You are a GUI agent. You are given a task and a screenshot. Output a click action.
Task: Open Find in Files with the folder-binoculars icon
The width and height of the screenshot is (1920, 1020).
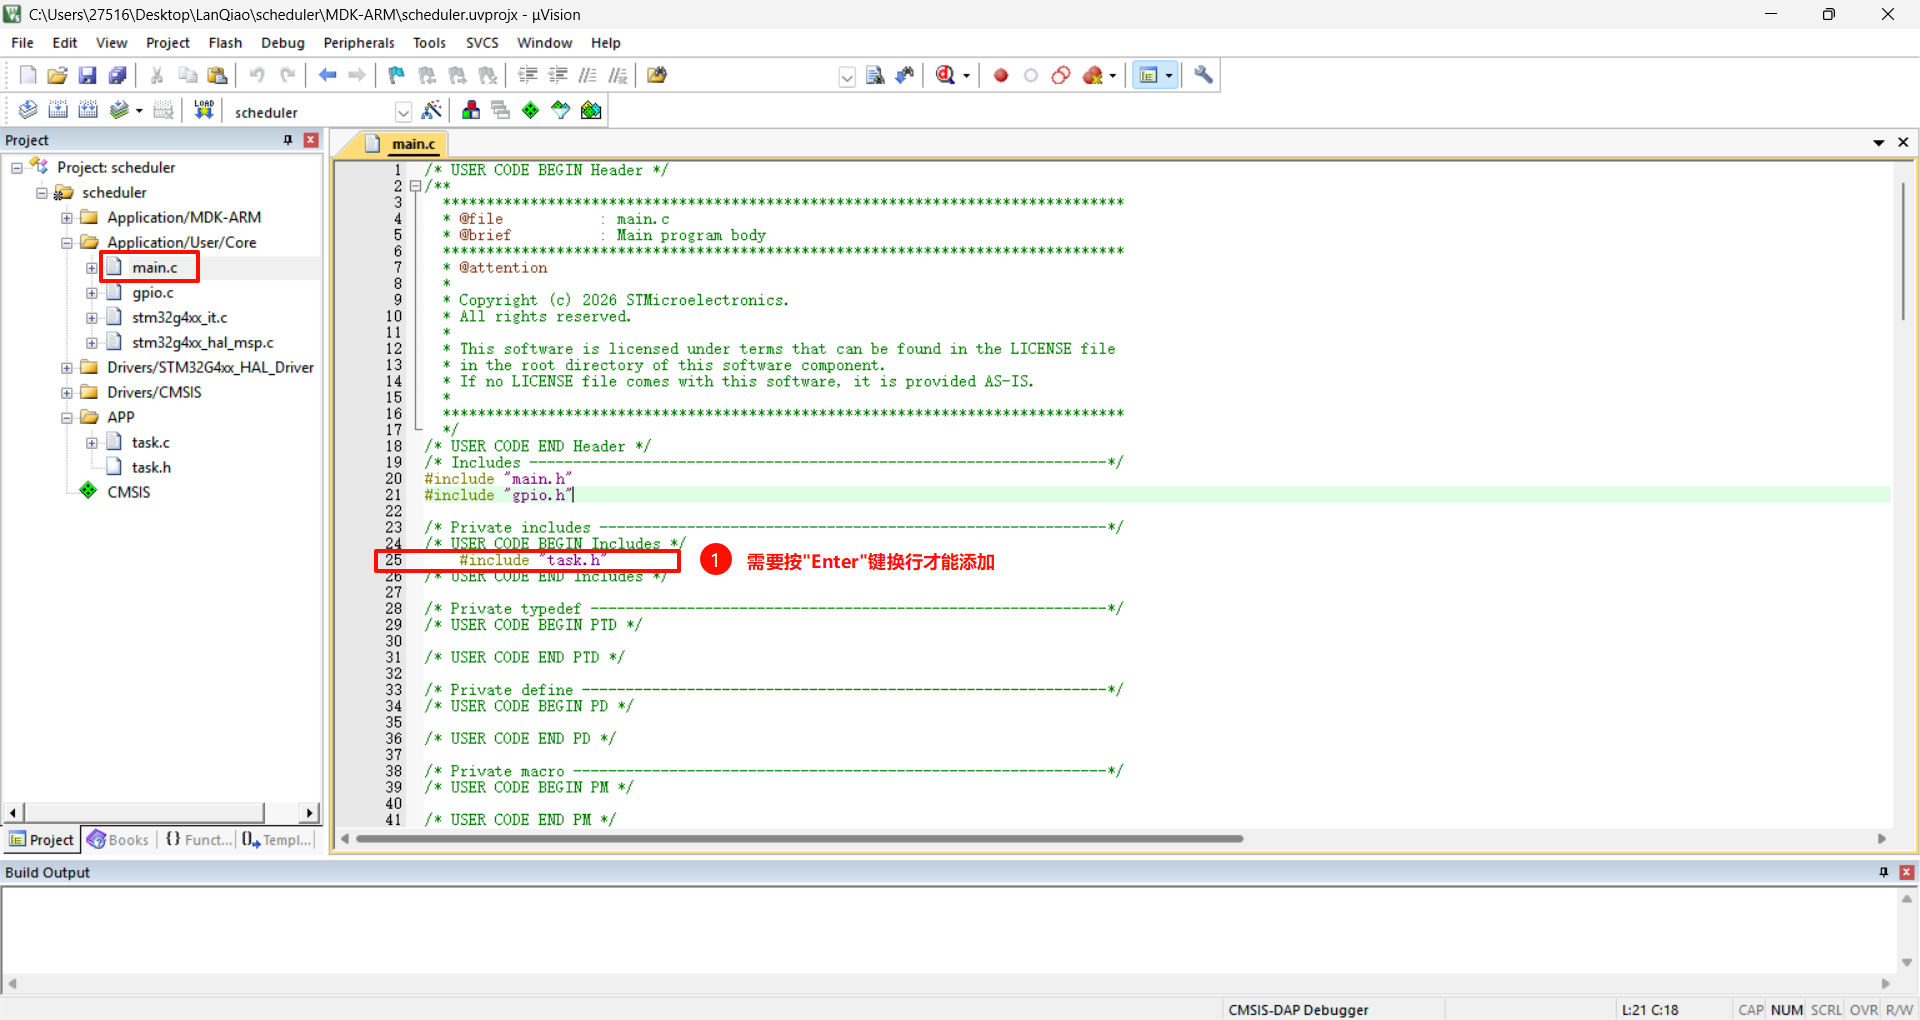coord(657,75)
